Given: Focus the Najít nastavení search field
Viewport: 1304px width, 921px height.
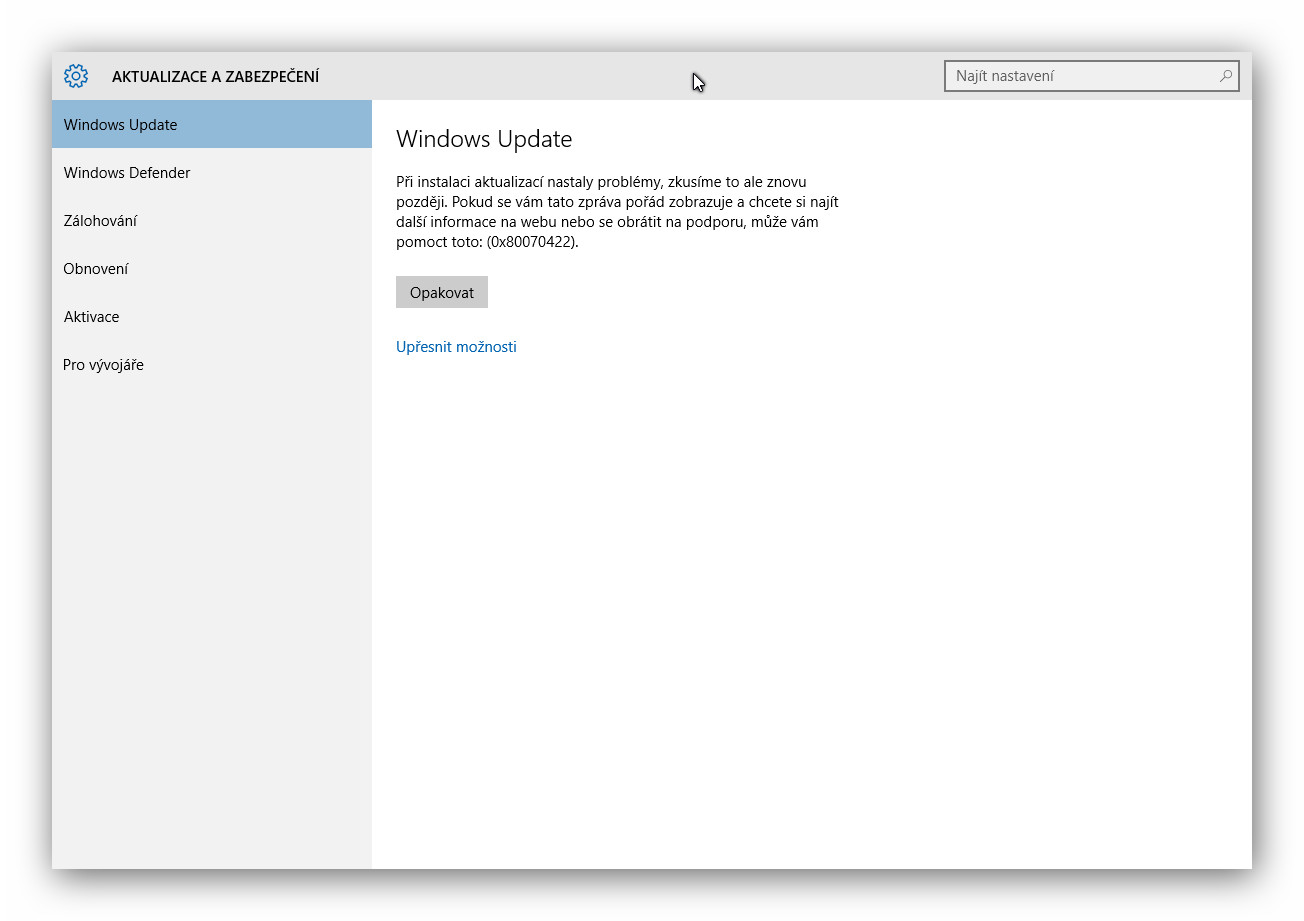Looking at the screenshot, I should click(x=1091, y=76).
